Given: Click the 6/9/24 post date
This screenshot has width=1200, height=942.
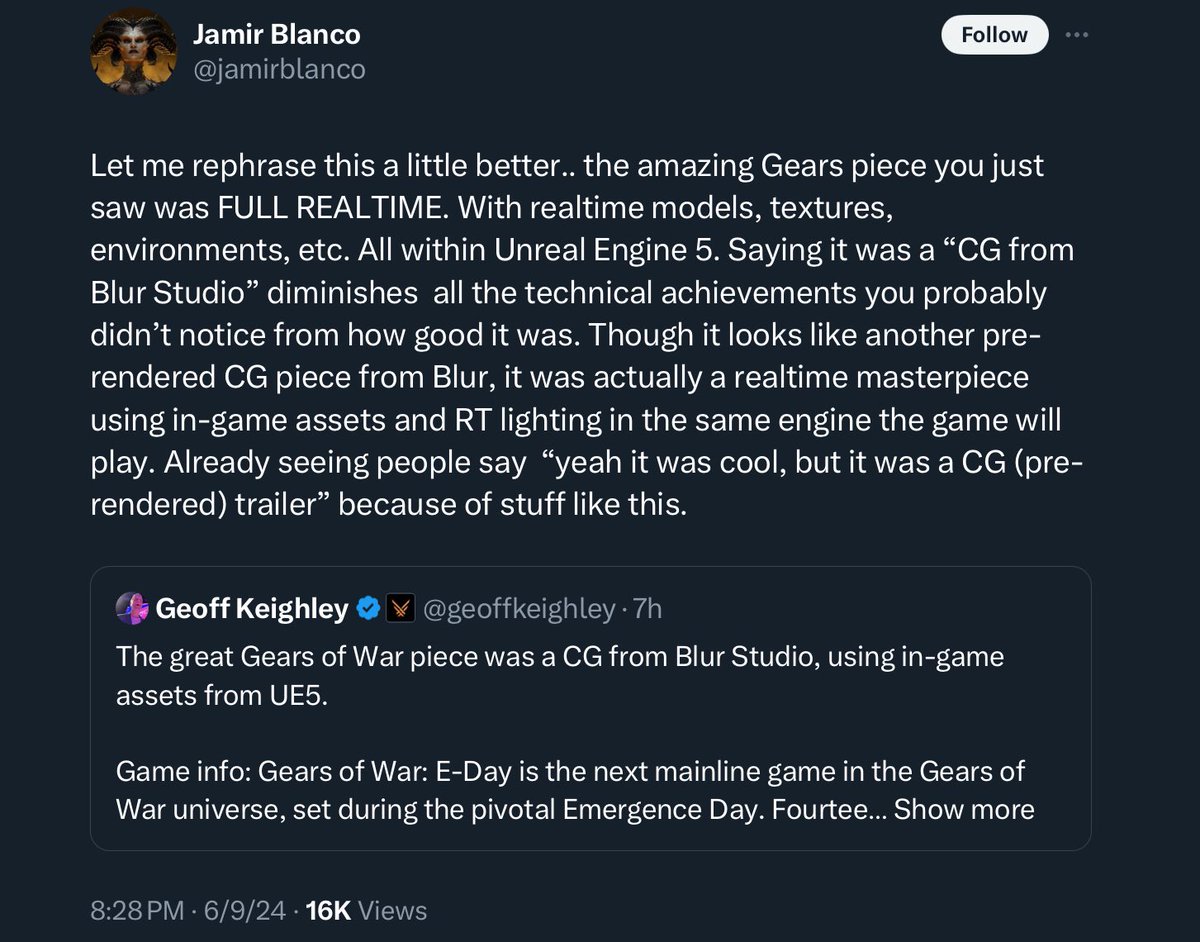Looking at the screenshot, I should (x=247, y=911).
